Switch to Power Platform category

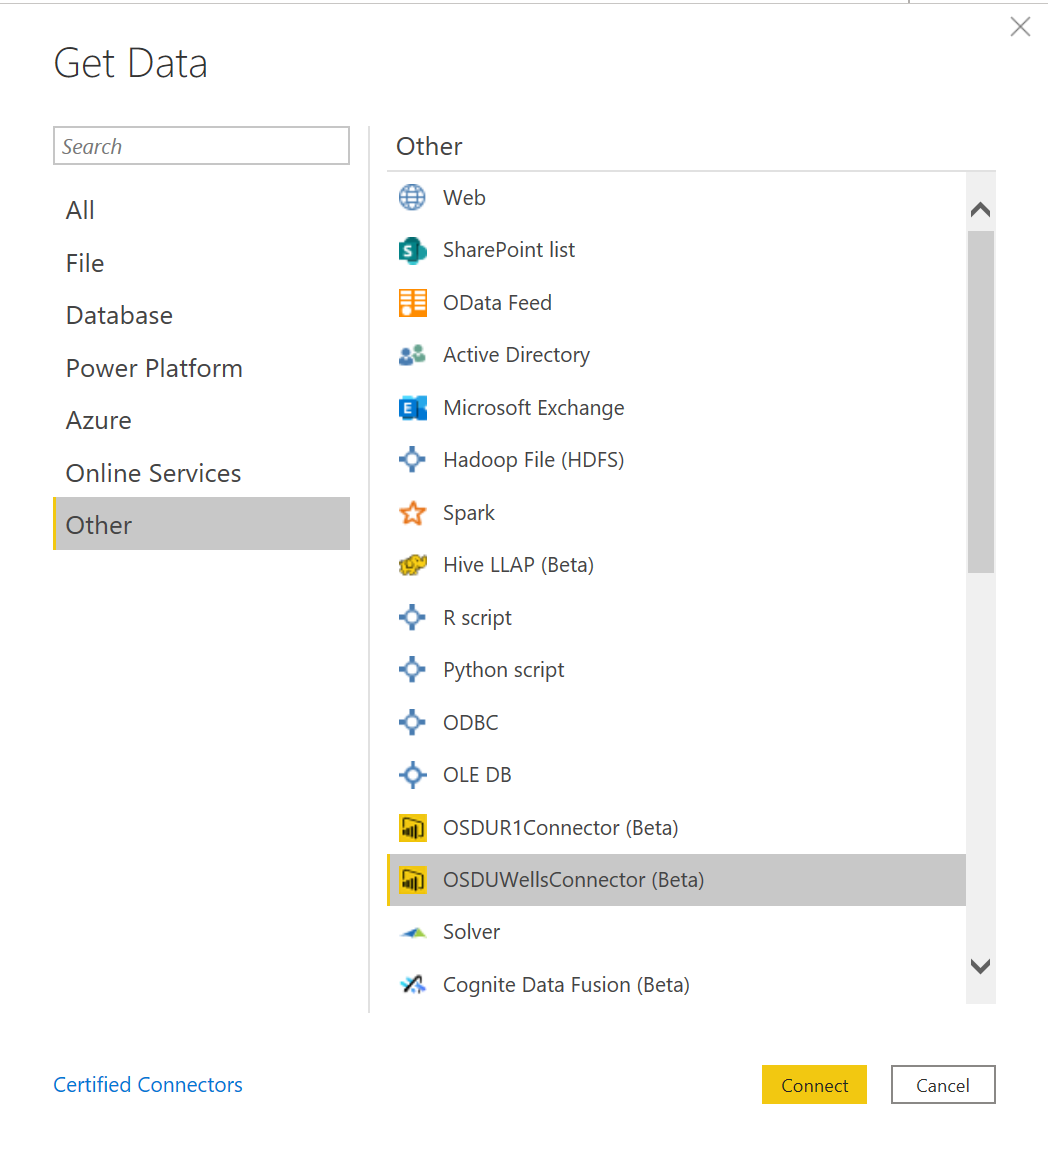point(201,368)
